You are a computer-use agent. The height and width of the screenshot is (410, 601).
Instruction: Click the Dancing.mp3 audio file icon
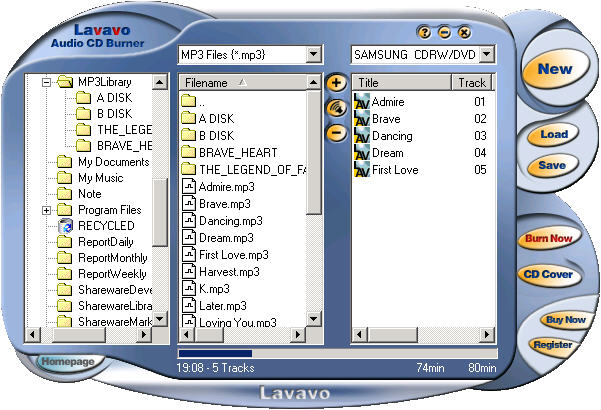(189, 221)
